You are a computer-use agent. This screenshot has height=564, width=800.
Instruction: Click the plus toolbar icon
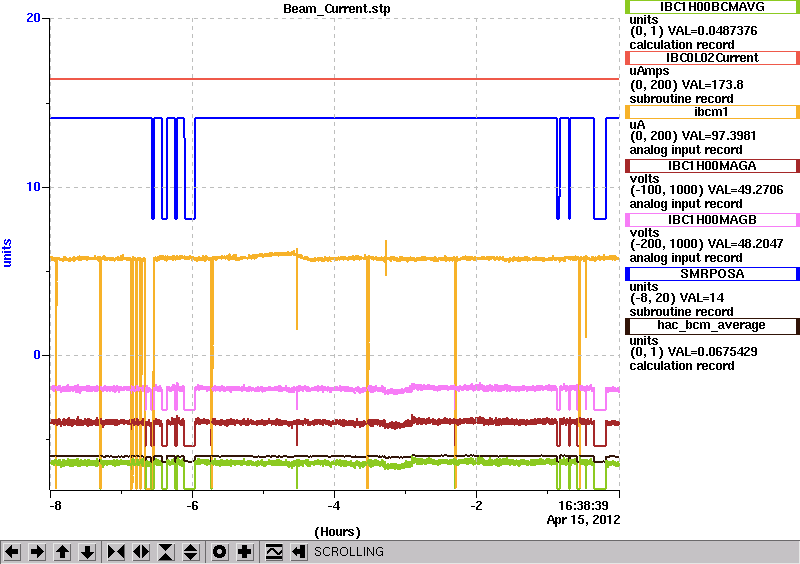(245, 552)
